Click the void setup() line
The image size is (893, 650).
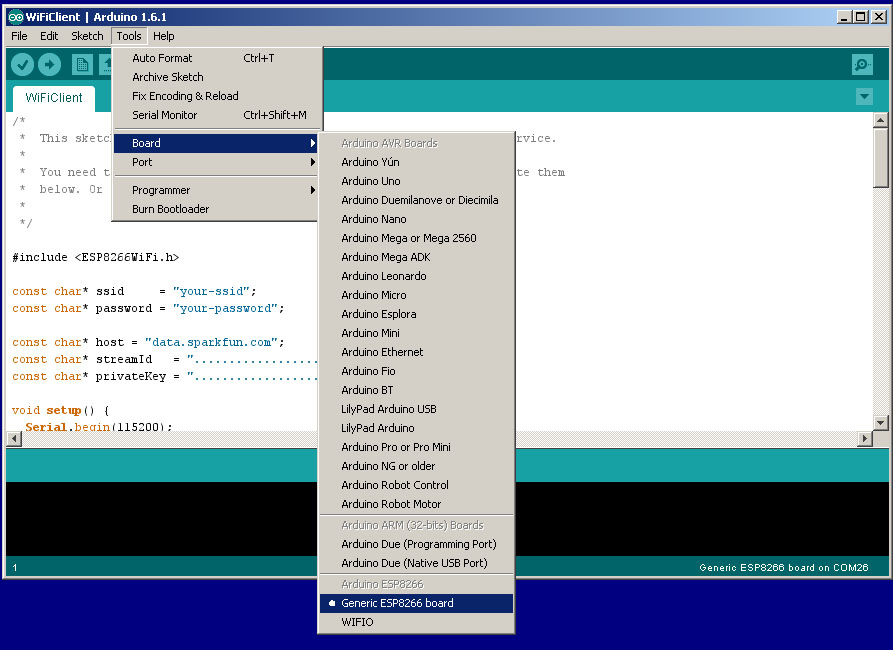coord(60,410)
